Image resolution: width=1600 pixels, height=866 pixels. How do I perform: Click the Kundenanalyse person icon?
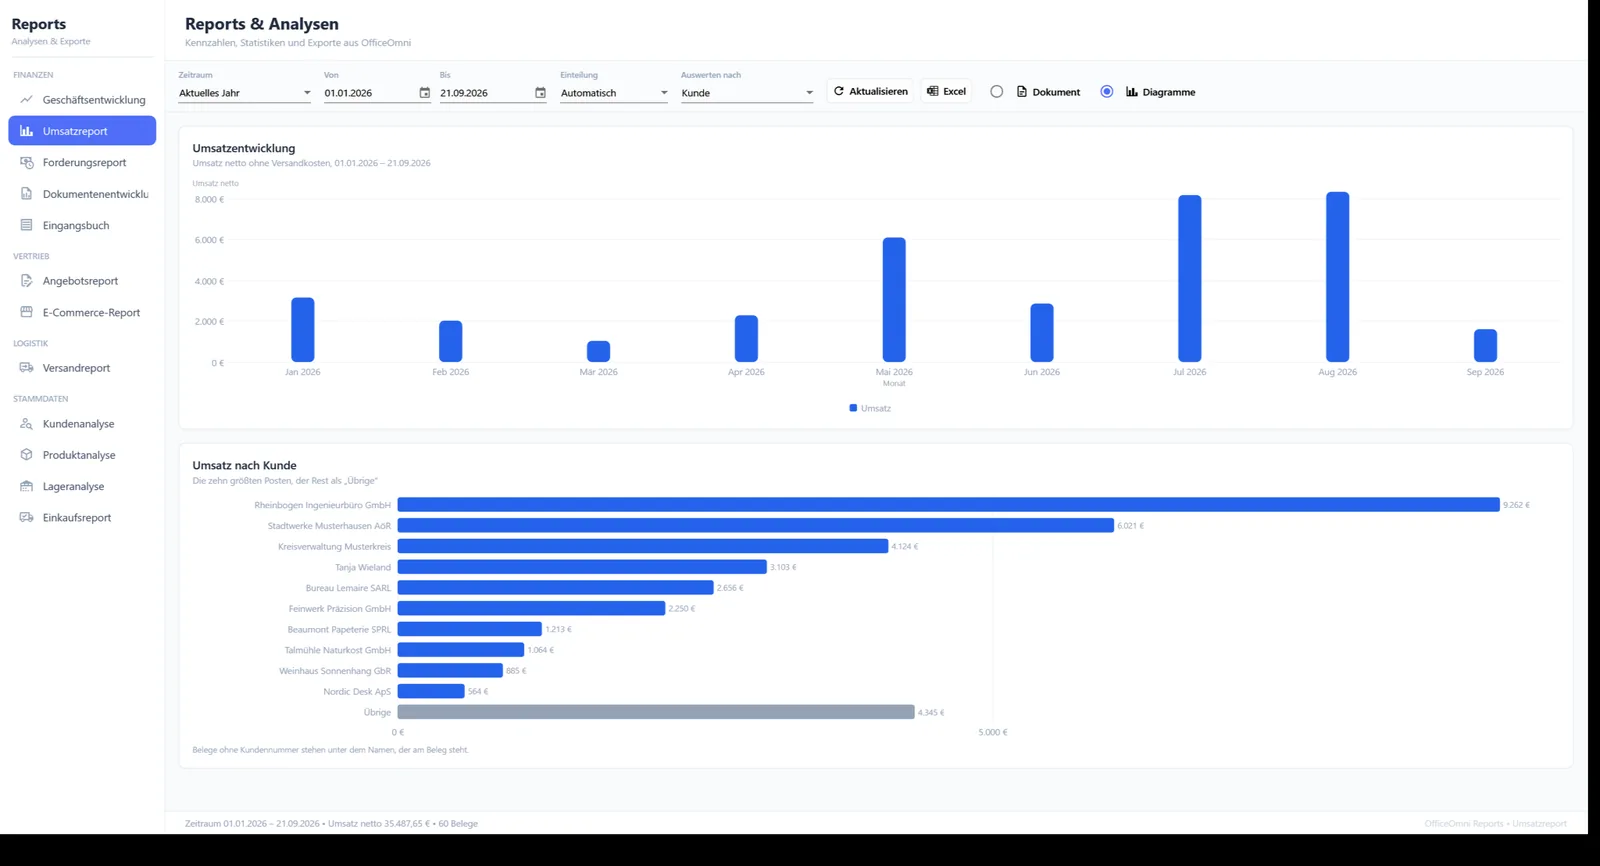(26, 424)
